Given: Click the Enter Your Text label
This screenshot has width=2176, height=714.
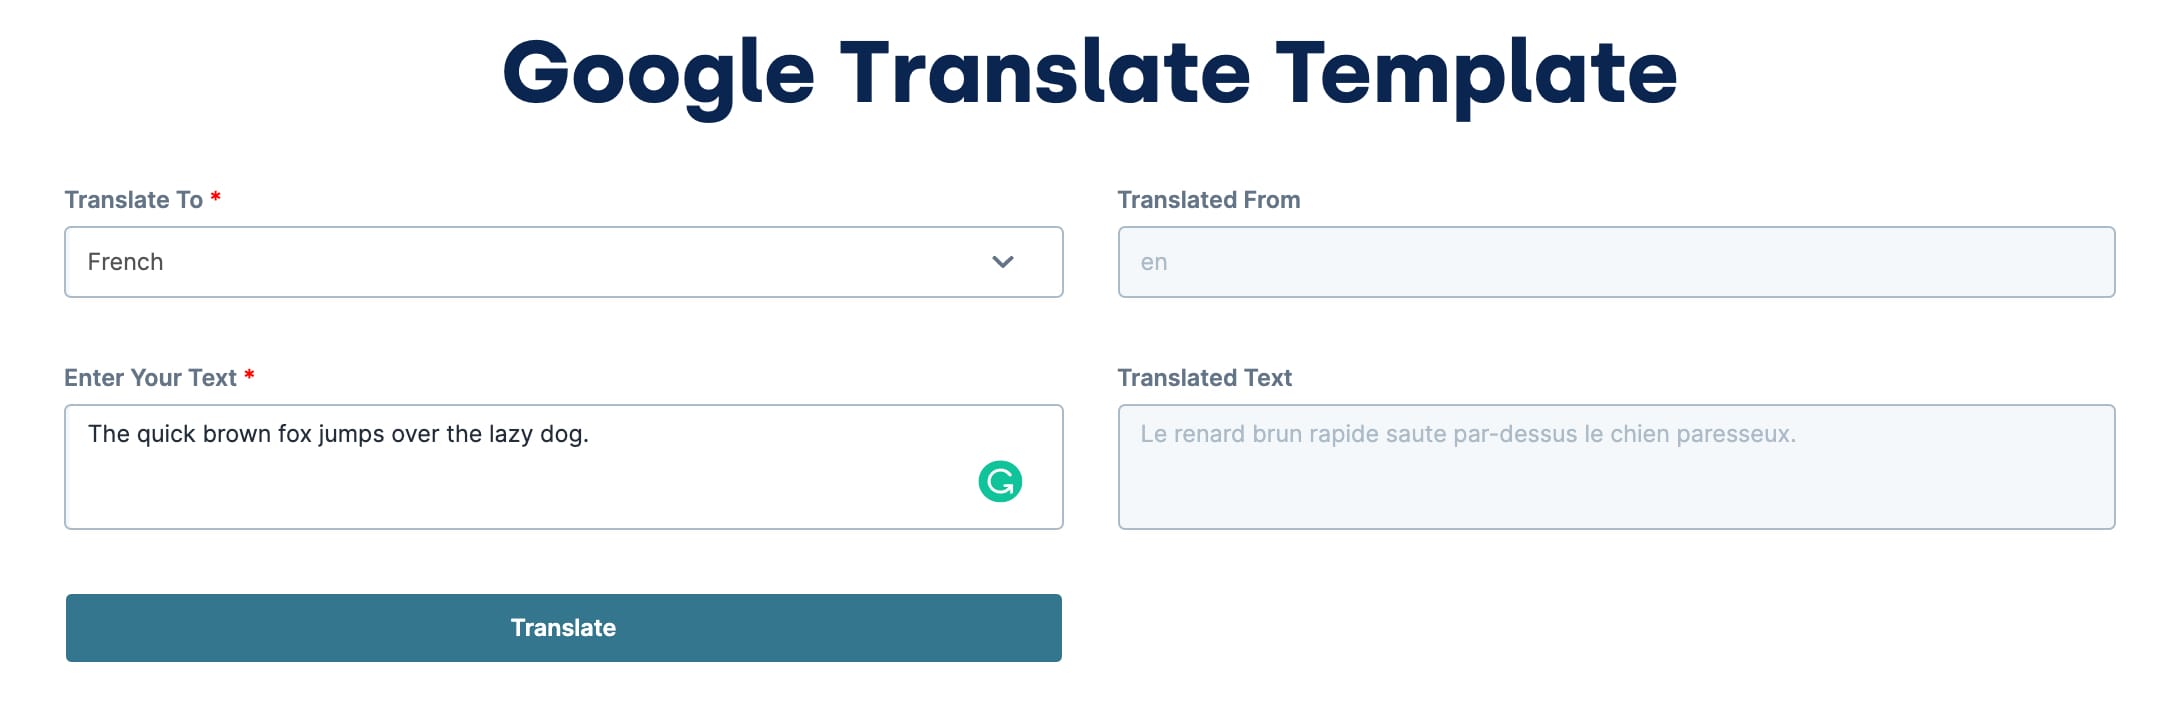Looking at the screenshot, I should point(150,378).
